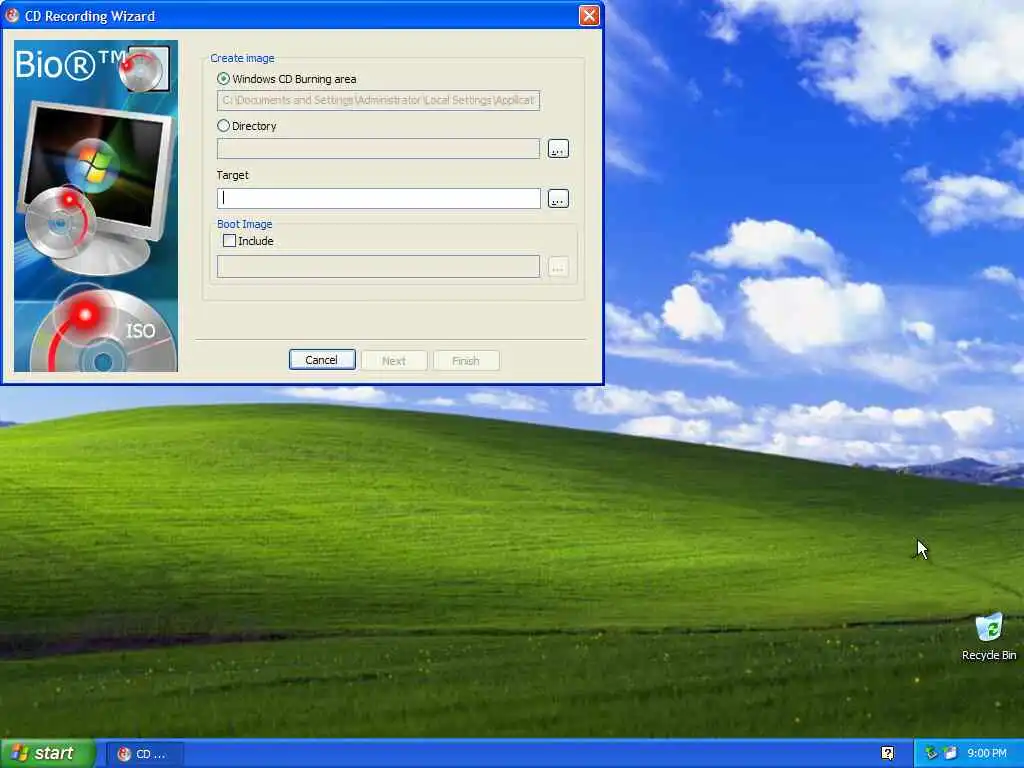
Task: Click the Finish button
Action: (466, 360)
